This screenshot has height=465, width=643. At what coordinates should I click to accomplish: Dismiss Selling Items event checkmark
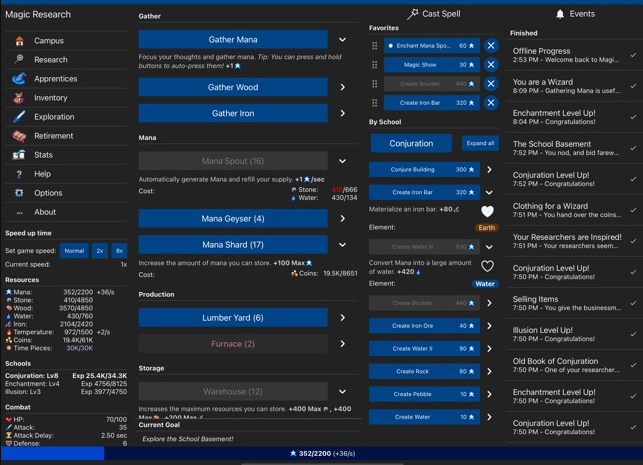pos(634,303)
